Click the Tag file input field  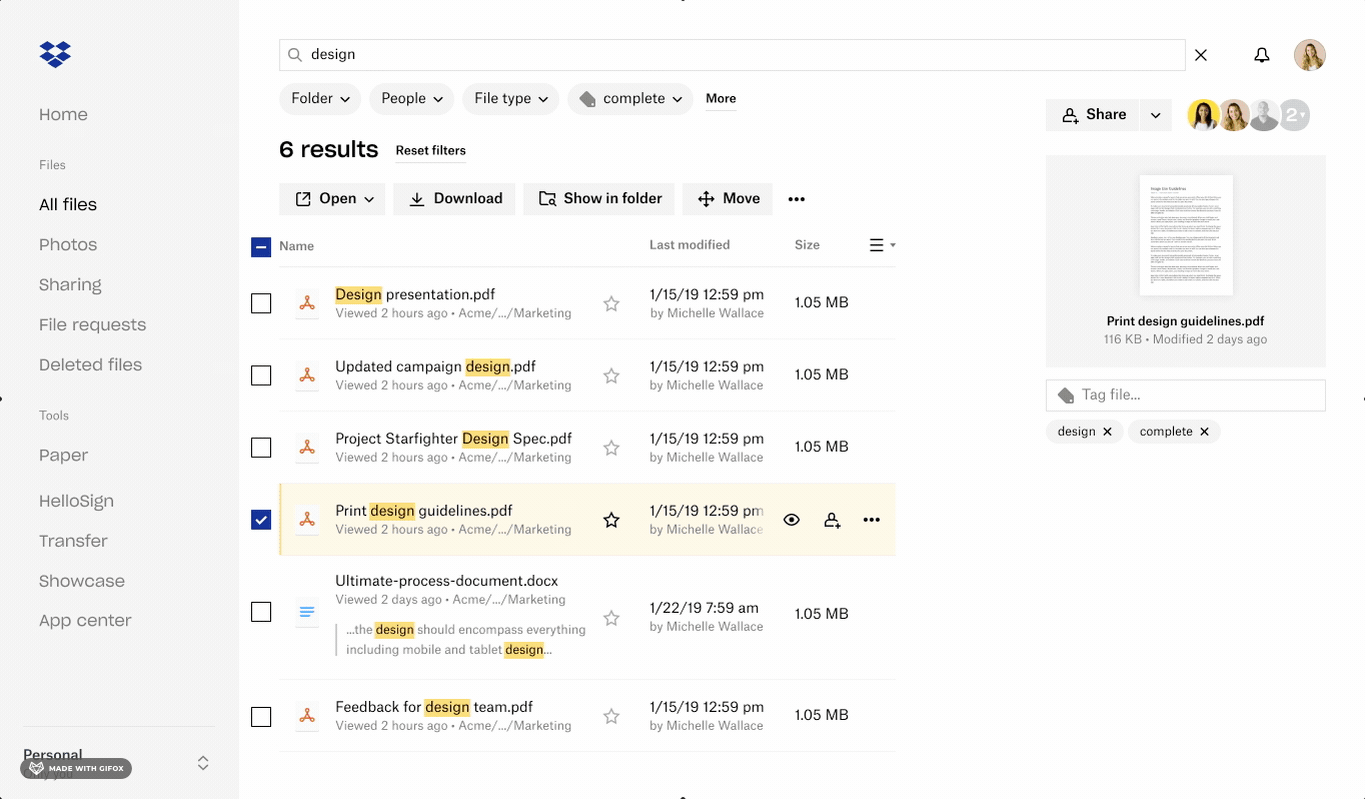click(1185, 395)
